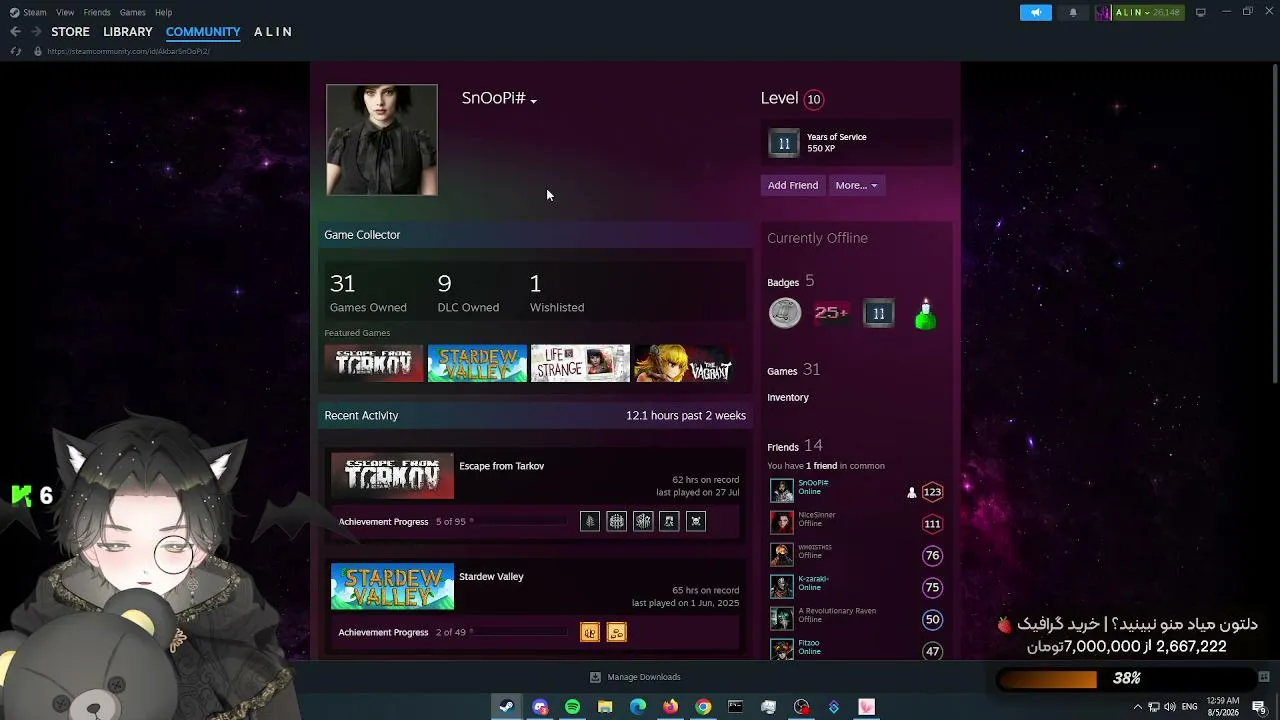Open the SnOoPi# profile avatar picture

[x=381, y=139]
